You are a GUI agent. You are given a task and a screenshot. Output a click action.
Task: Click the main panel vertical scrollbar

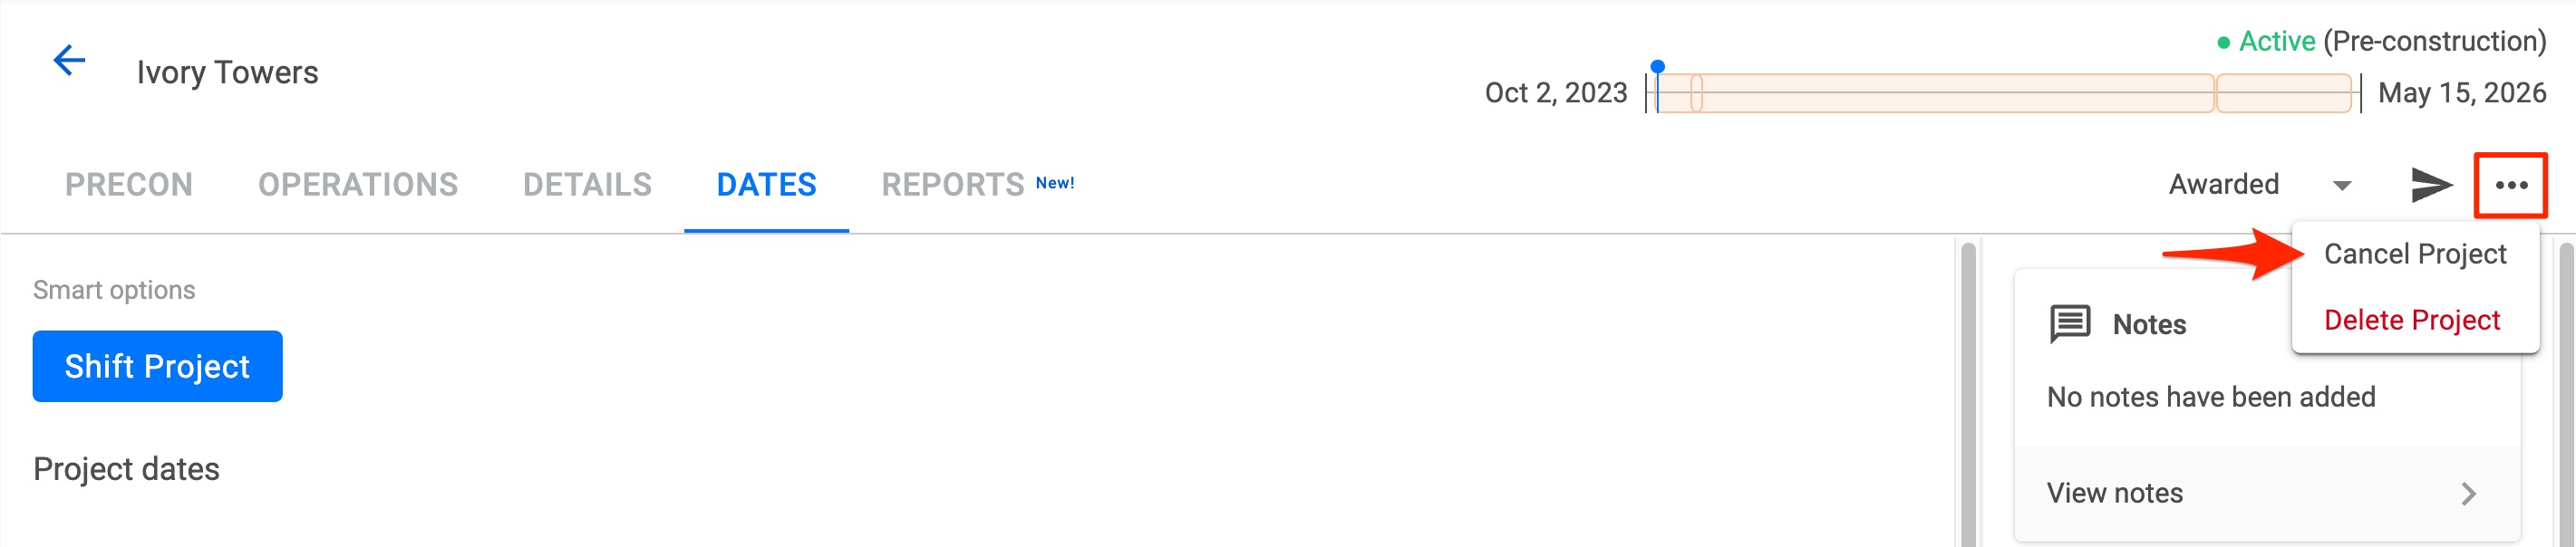(1968, 394)
